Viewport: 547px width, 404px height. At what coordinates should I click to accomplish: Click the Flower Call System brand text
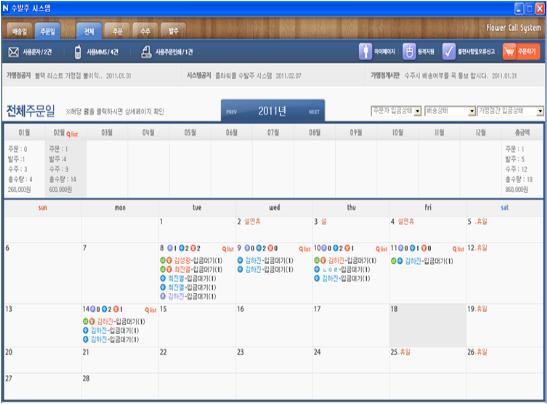pyautogui.click(x=514, y=28)
